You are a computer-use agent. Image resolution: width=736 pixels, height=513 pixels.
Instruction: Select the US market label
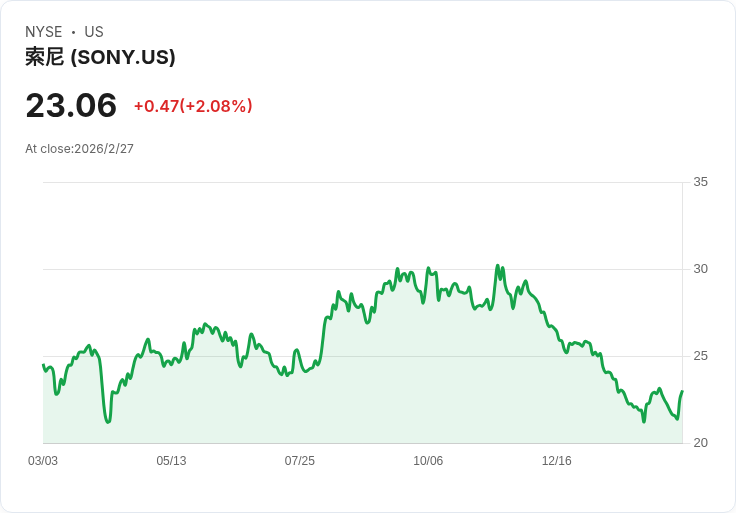(94, 32)
